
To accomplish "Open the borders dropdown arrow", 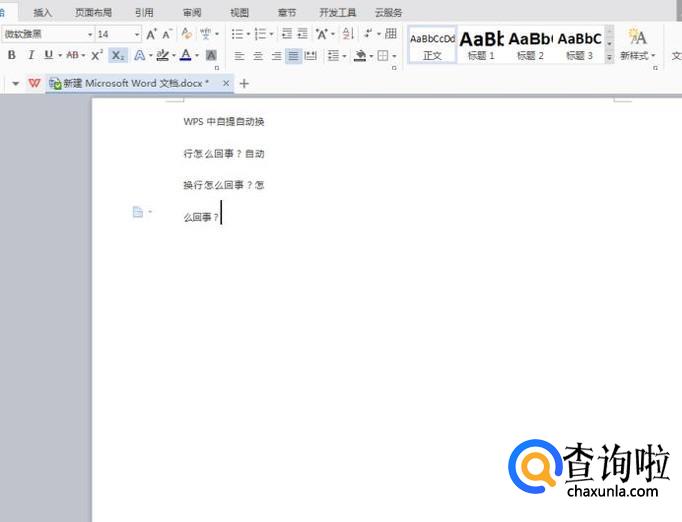I will (394, 56).
